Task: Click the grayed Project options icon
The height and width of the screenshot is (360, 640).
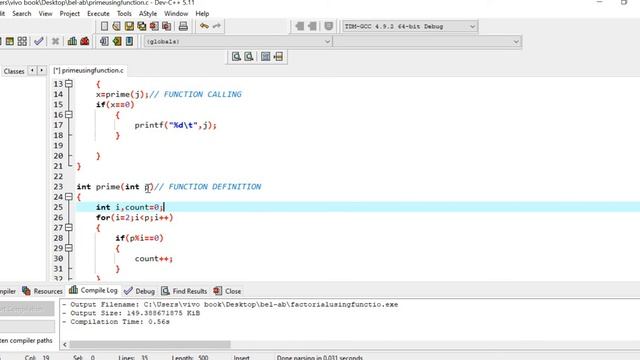Action: click(x=329, y=27)
